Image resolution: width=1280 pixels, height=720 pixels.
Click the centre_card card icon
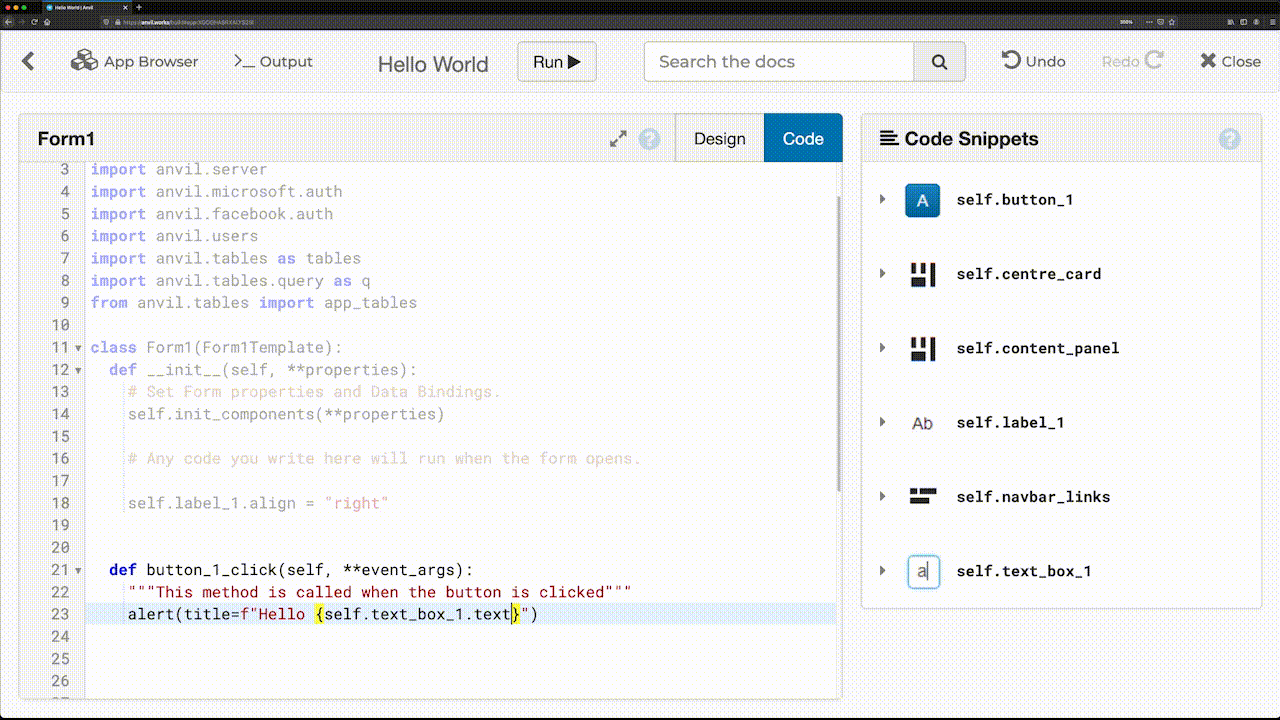pyautogui.click(x=922, y=274)
